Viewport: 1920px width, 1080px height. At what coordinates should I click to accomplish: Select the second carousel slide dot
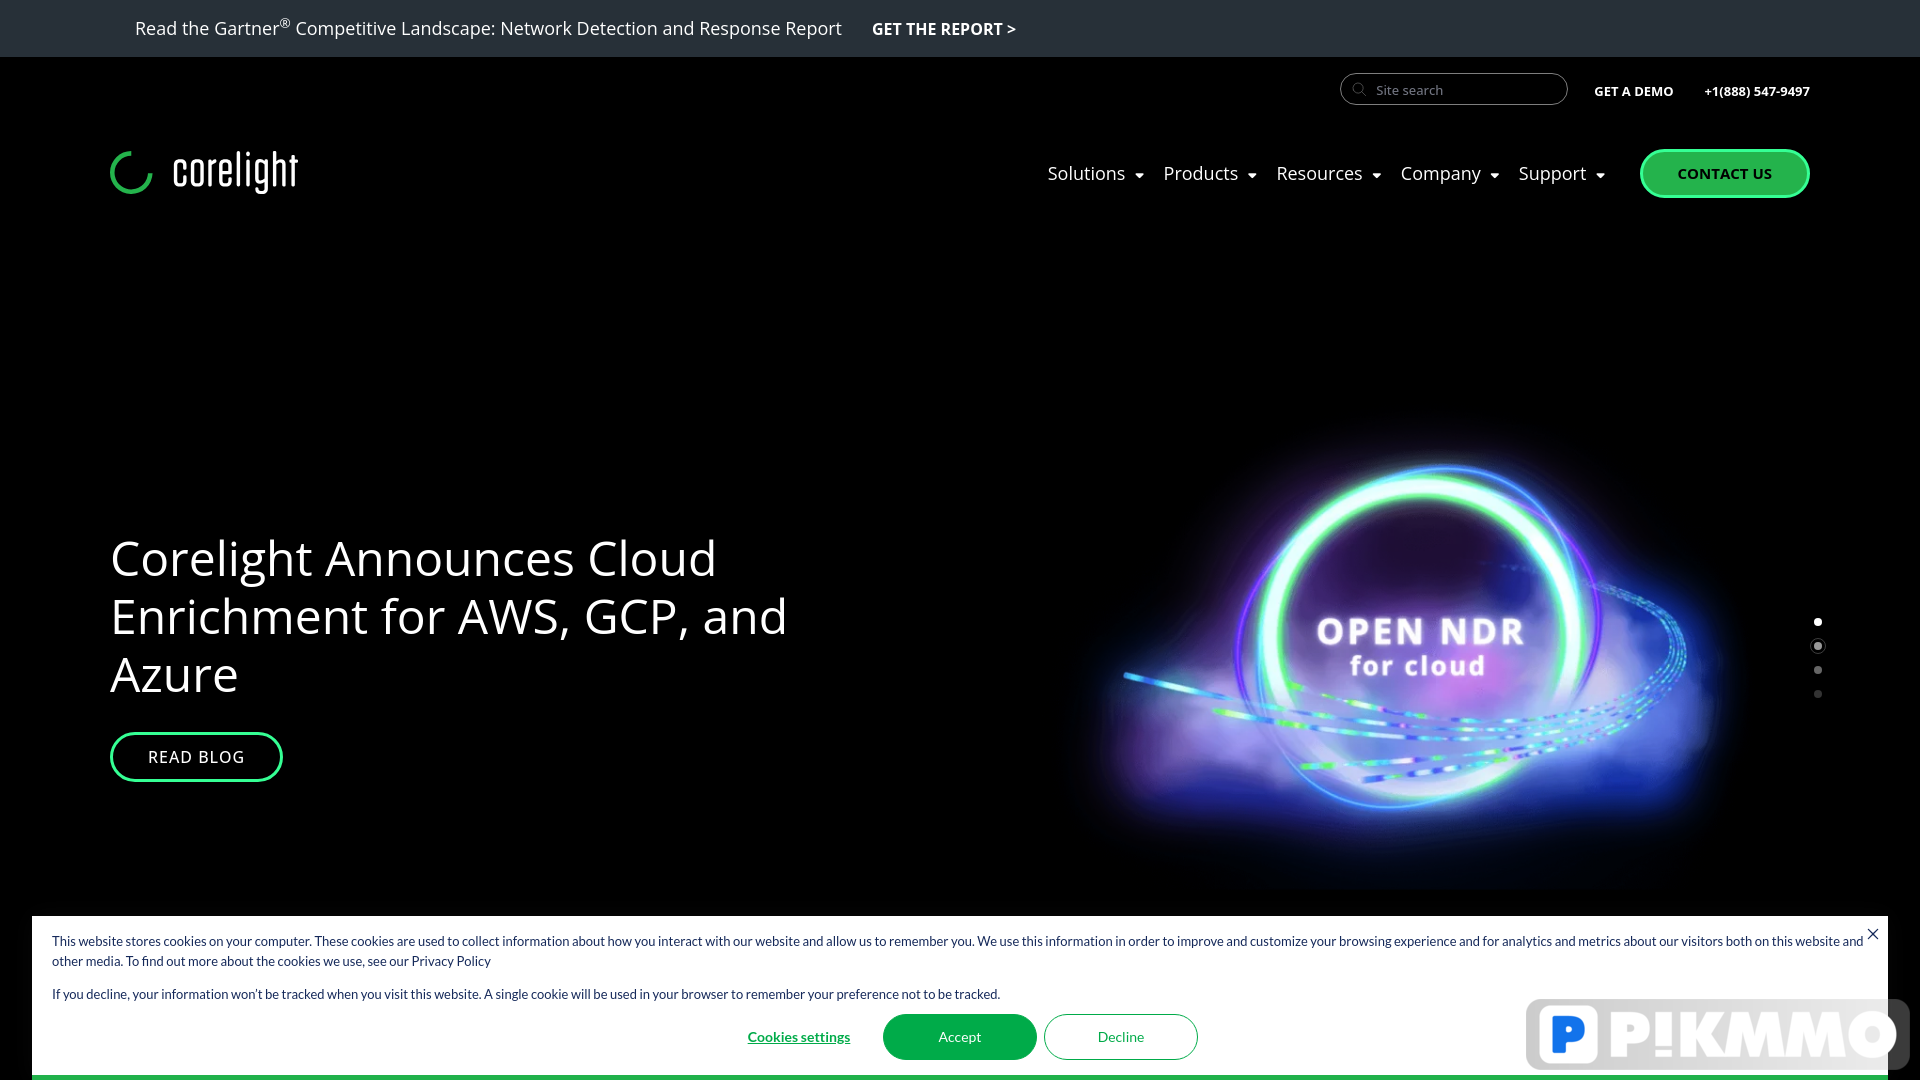pyautogui.click(x=1818, y=646)
